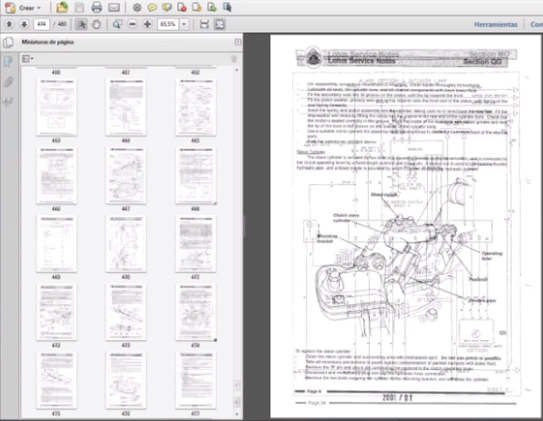The width and height of the screenshot is (543, 421).
Task: Go to previous page with up arrow
Action: click(9, 24)
